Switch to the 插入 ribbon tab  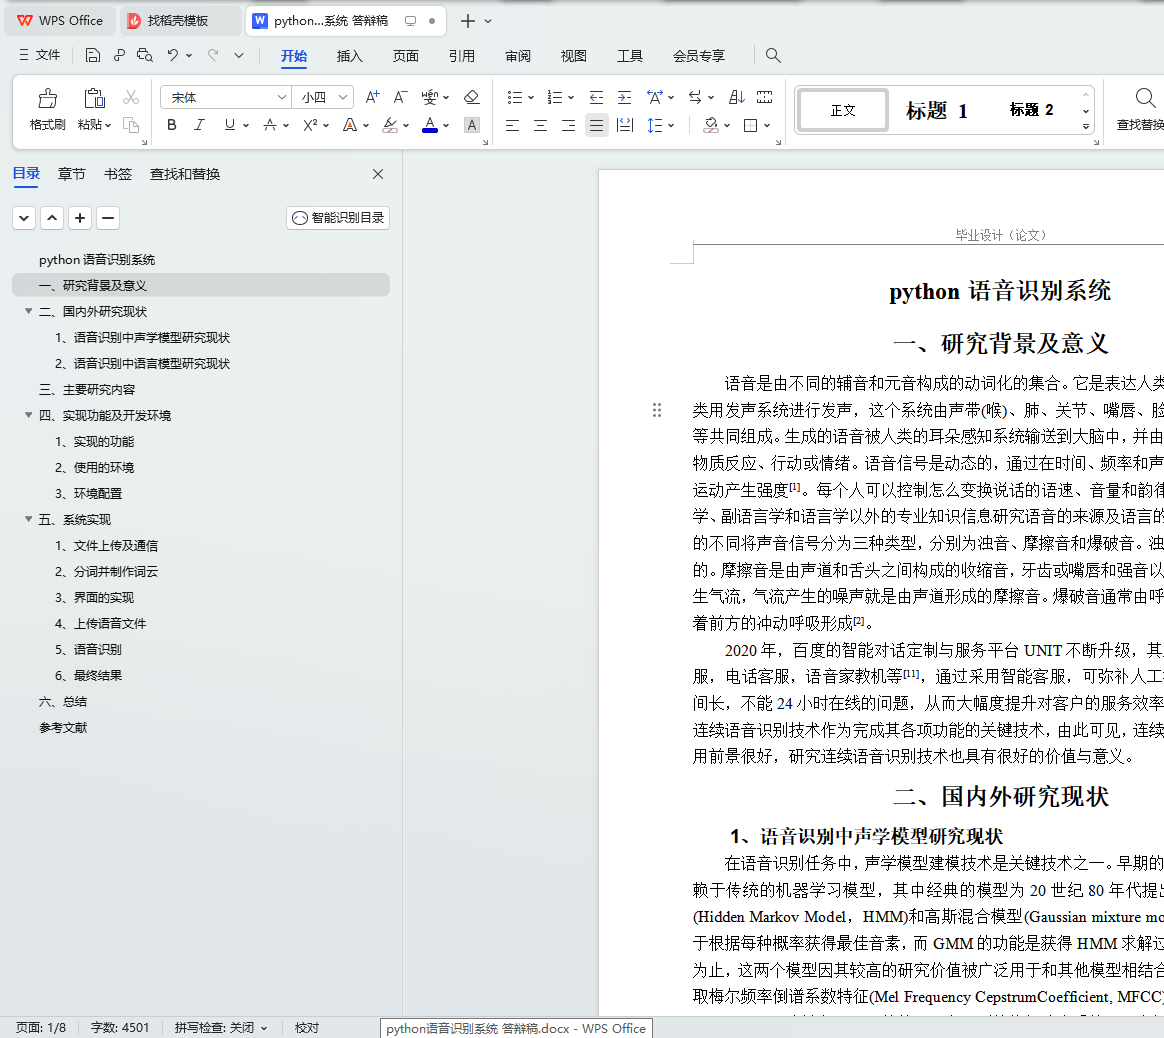[x=349, y=56]
